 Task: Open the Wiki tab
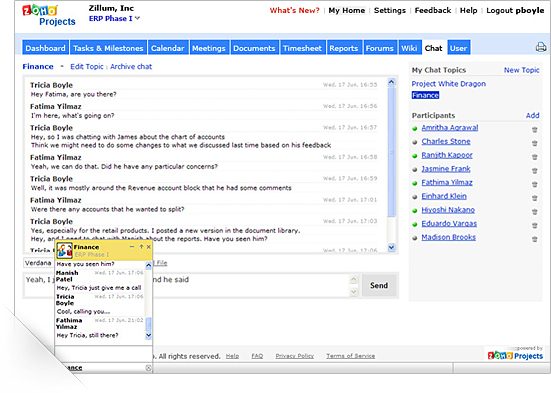pyautogui.click(x=409, y=48)
